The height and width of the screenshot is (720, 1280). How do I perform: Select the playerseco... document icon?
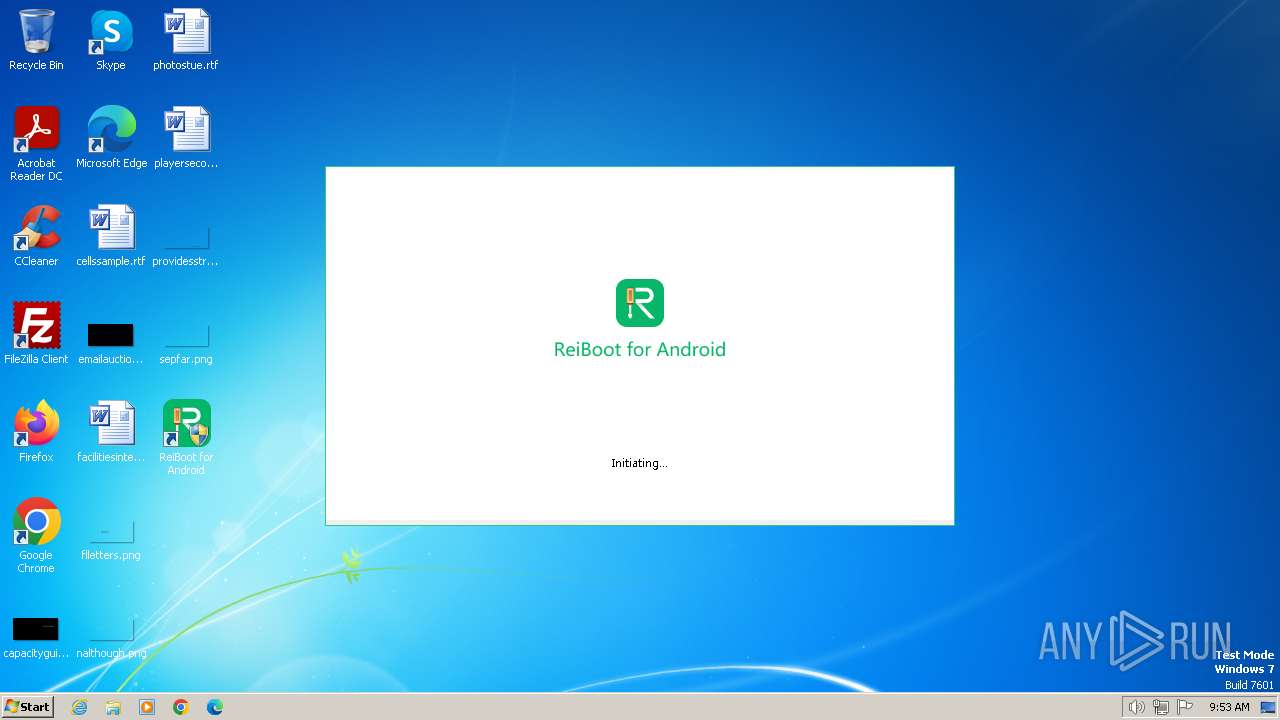pyautogui.click(x=186, y=138)
